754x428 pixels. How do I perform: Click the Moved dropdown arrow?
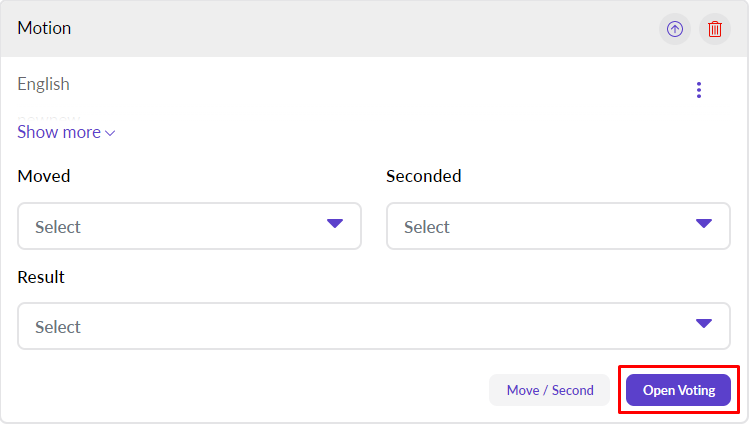pos(335,223)
